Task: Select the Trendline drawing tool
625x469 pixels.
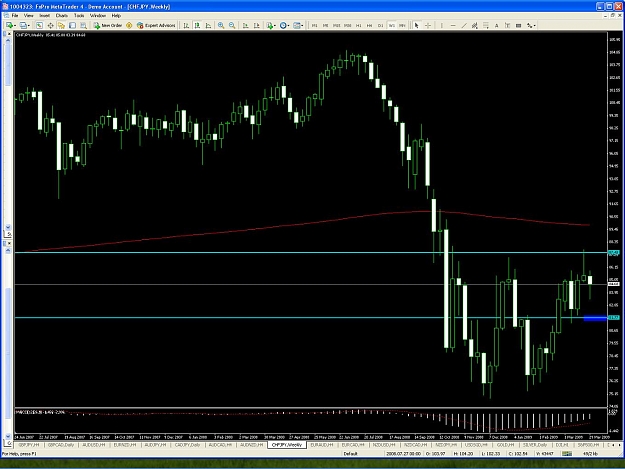Action: [464, 26]
